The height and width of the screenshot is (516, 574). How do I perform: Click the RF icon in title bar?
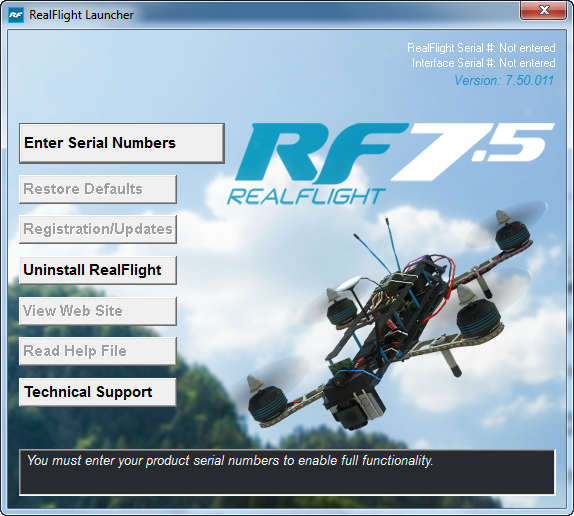pos(16,15)
